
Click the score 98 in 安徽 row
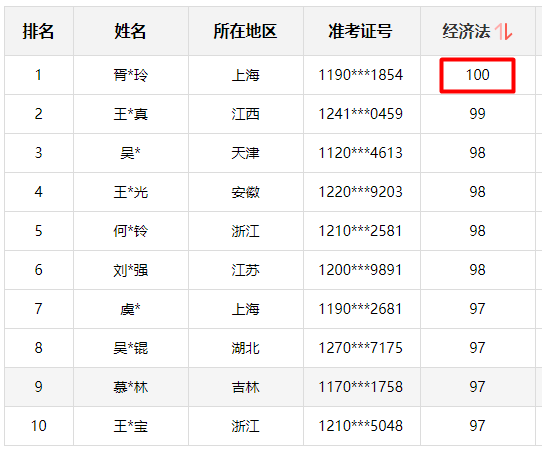477,192
